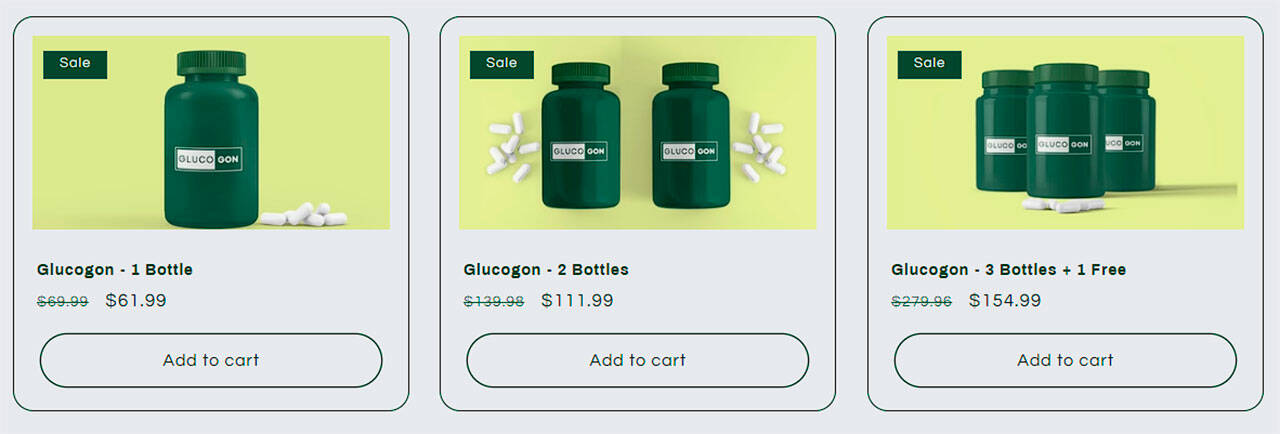The height and width of the screenshot is (434, 1280).
Task: Open the Glucogon - 3 Bottles + 1 Free title
Action: coord(1009,270)
